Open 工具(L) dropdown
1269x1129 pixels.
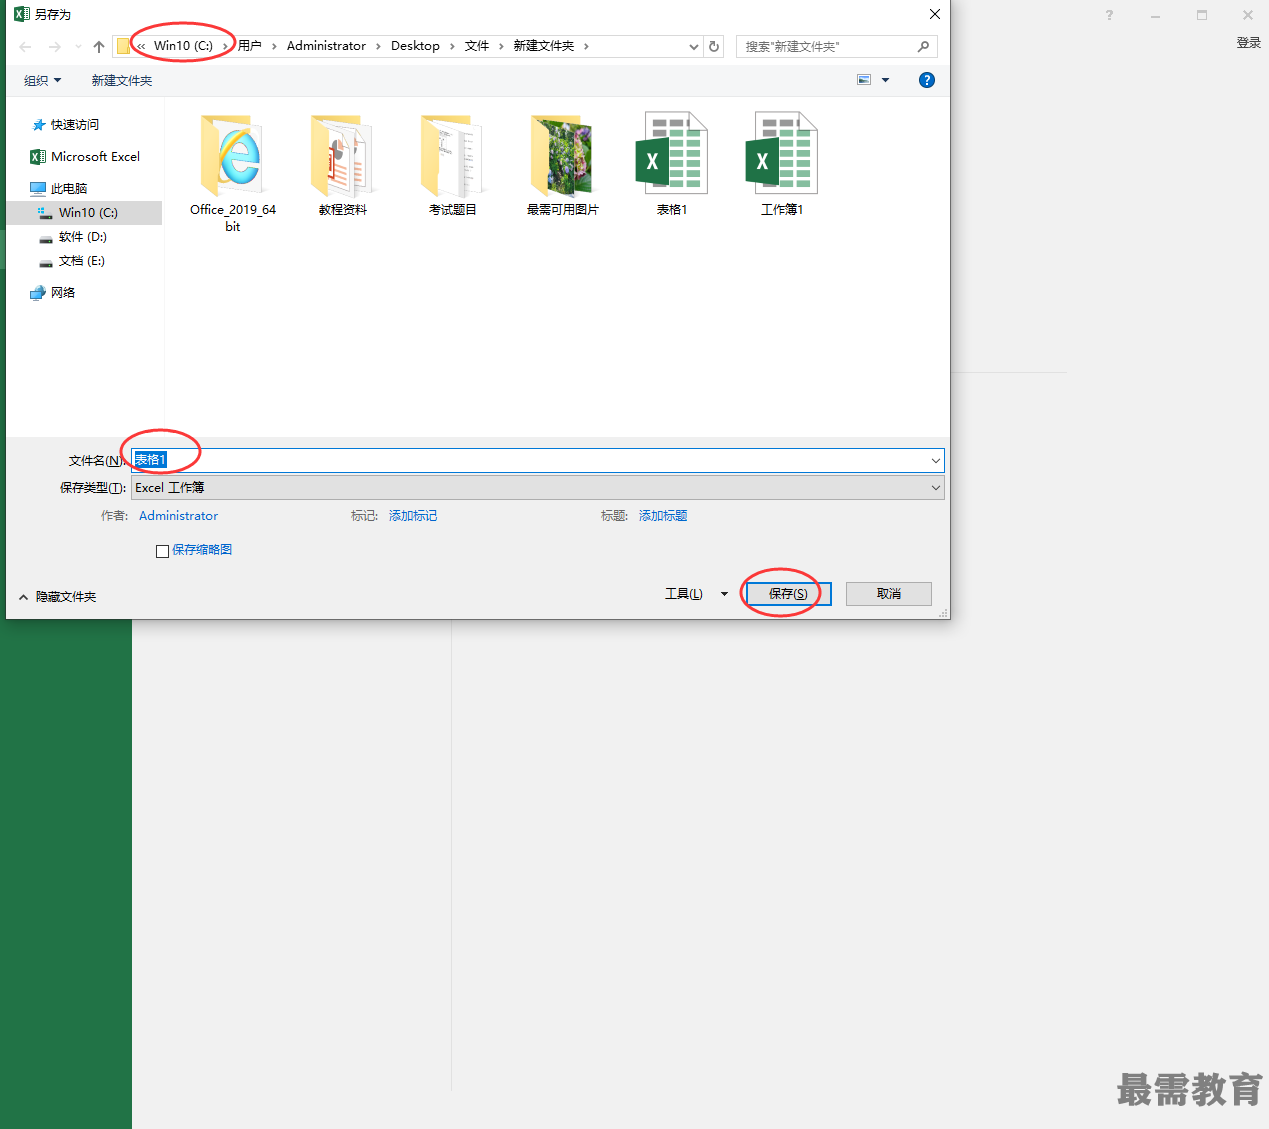point(696,594)
